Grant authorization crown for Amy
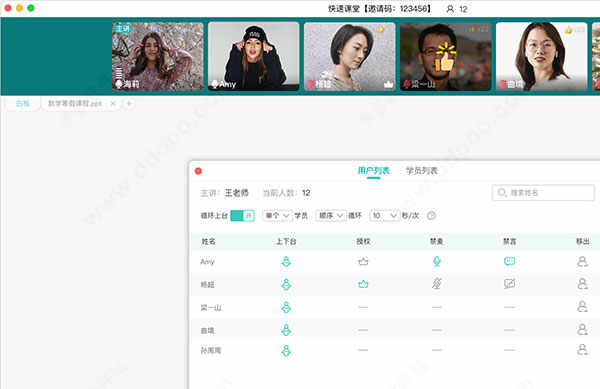Image resolution: width=600 pixels, height=389 pixels. (x=363, y=262)
